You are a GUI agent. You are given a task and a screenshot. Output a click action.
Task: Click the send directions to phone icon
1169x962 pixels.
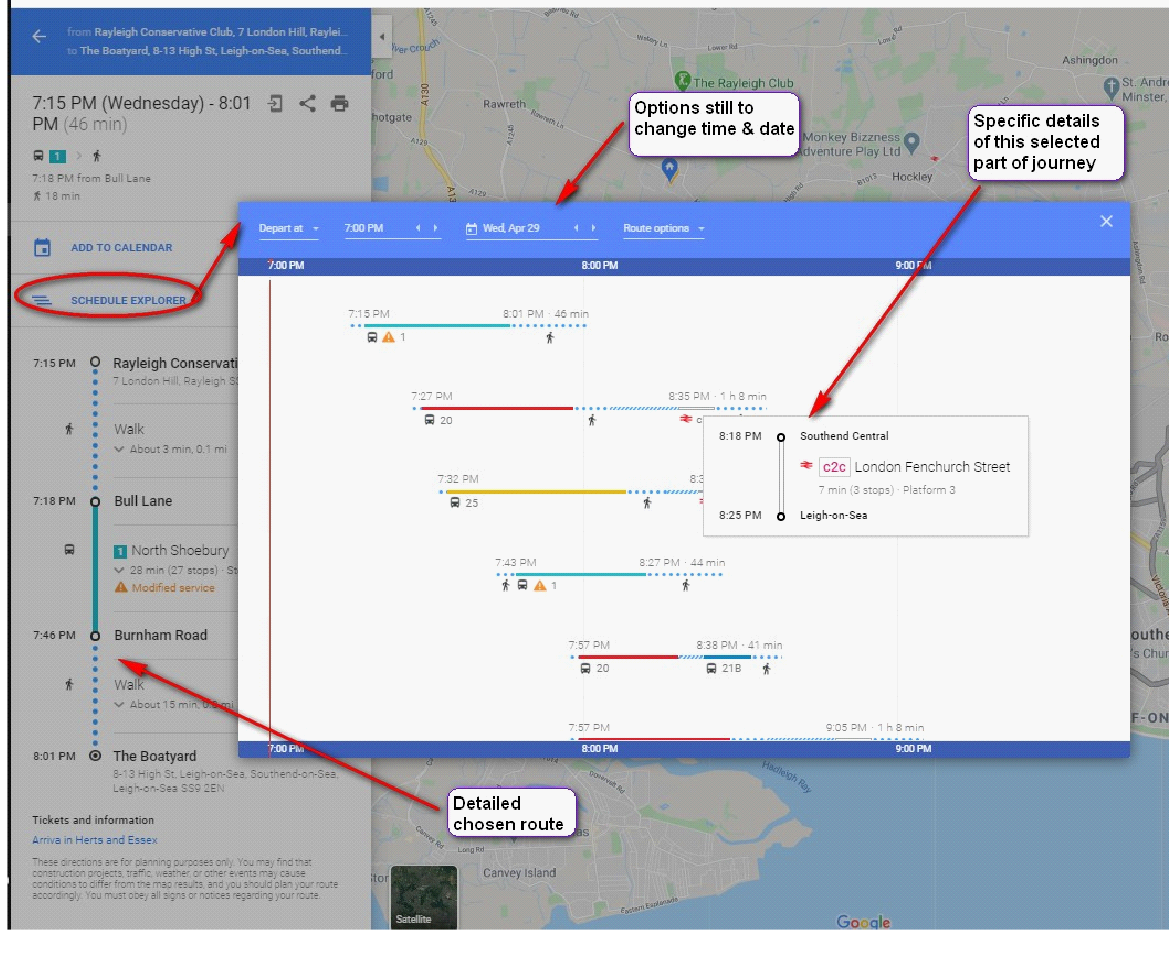[277, 103]
